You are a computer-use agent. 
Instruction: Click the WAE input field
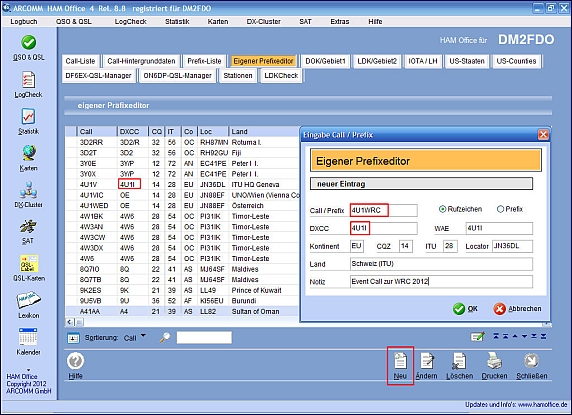pyautogui.click(x=499, y=228)
